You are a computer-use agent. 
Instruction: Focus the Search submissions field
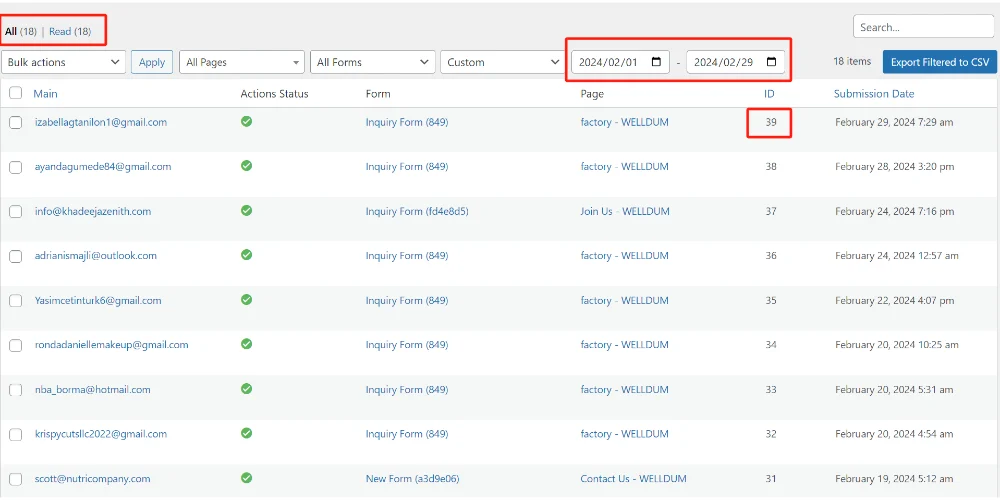point(923,27)
